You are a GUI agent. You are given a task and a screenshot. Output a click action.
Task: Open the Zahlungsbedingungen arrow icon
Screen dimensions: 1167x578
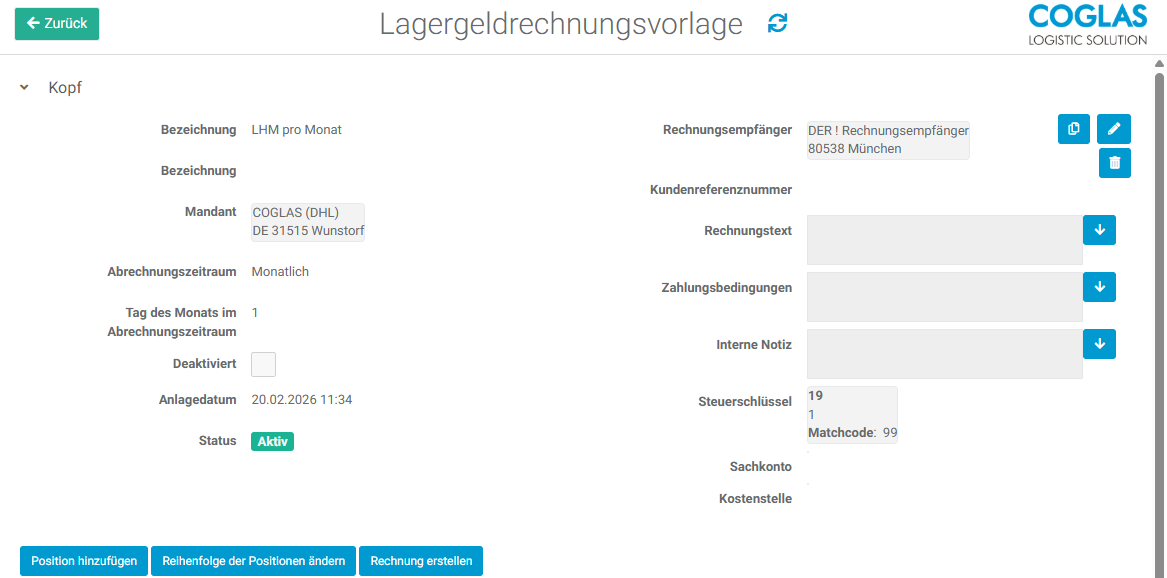click(1099, 287)
